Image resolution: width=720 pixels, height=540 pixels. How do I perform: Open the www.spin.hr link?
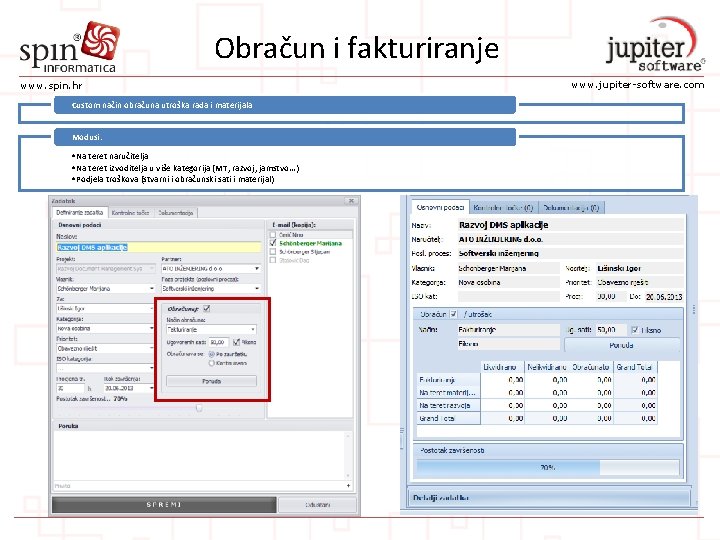coord(51,86)
